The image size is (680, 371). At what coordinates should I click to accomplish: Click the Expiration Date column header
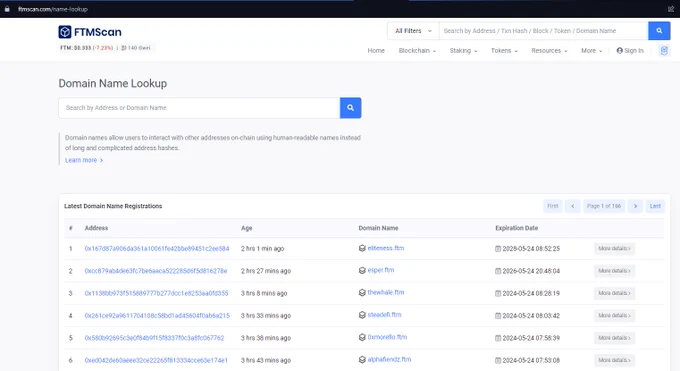point(517,228)
